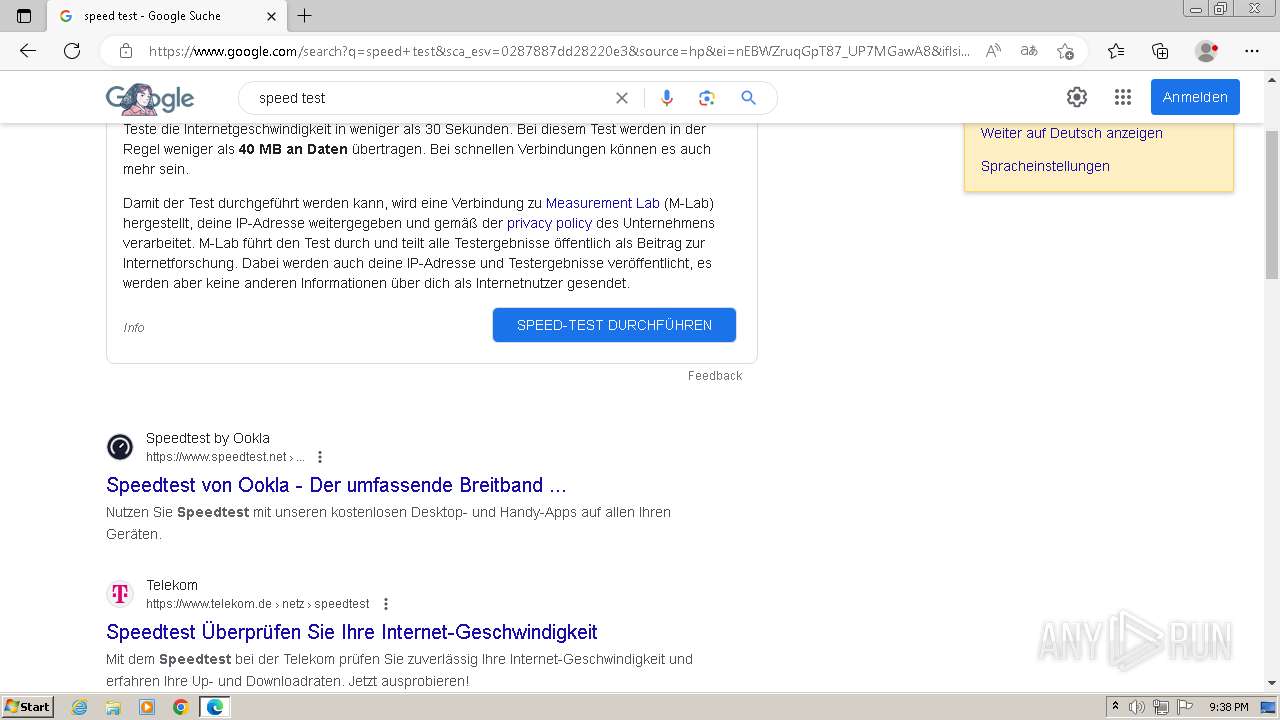
Task: Open Read aloud icon in address bar
Action: [x=993, y=51]
